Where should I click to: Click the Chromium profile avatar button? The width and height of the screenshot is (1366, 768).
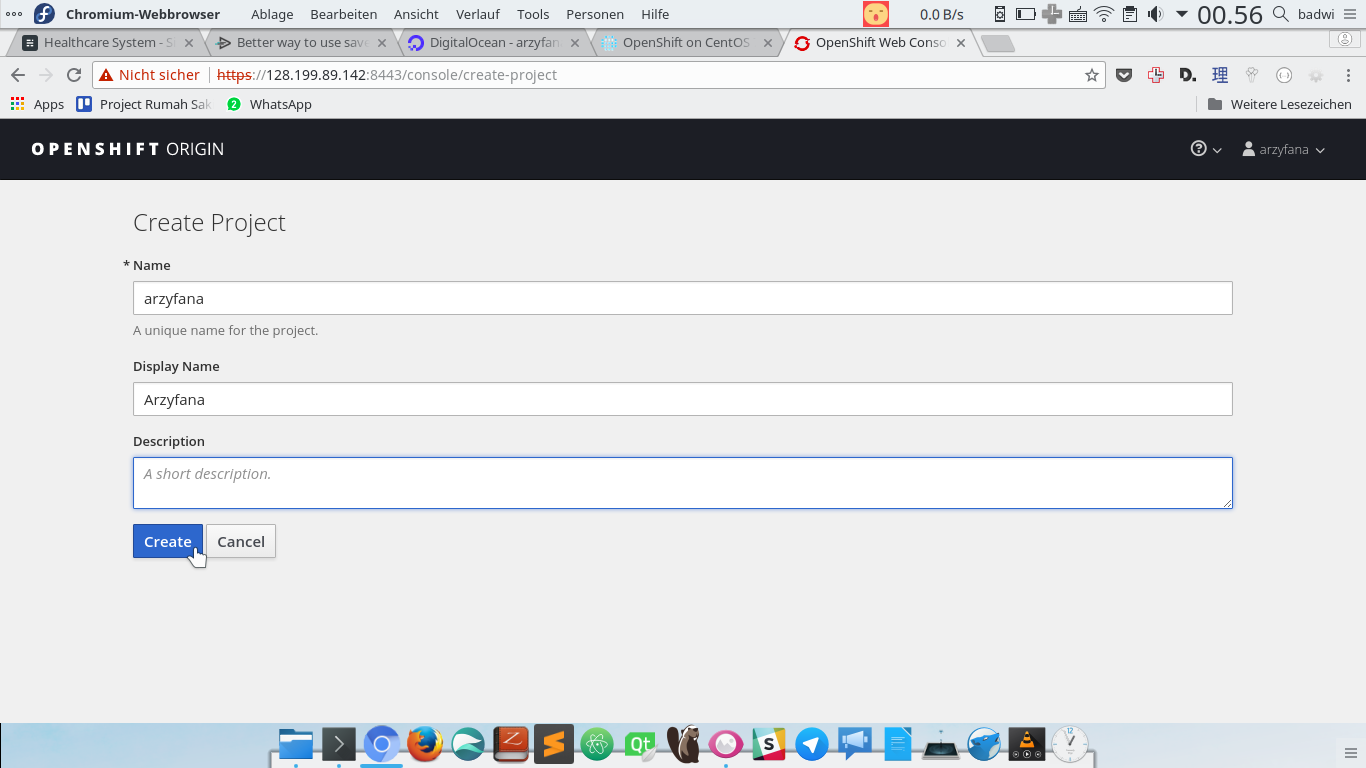click(x=1346, y=40)
